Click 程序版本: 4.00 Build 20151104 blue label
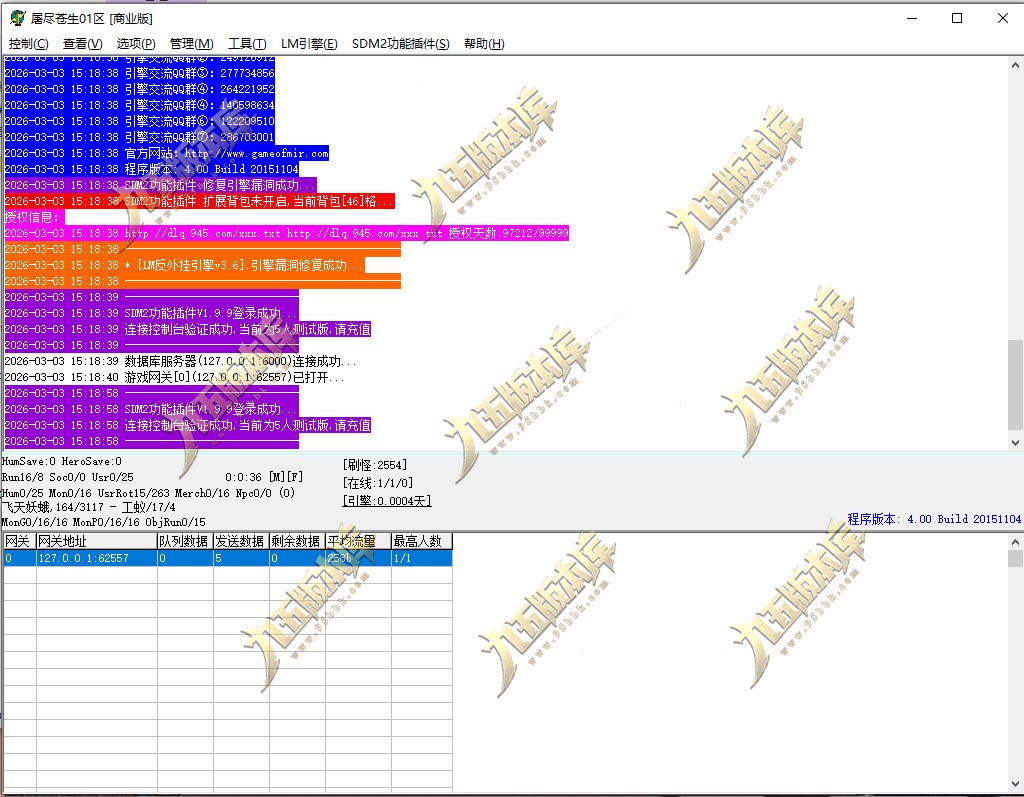1024x797 pixels. click(x=934, y=519)
